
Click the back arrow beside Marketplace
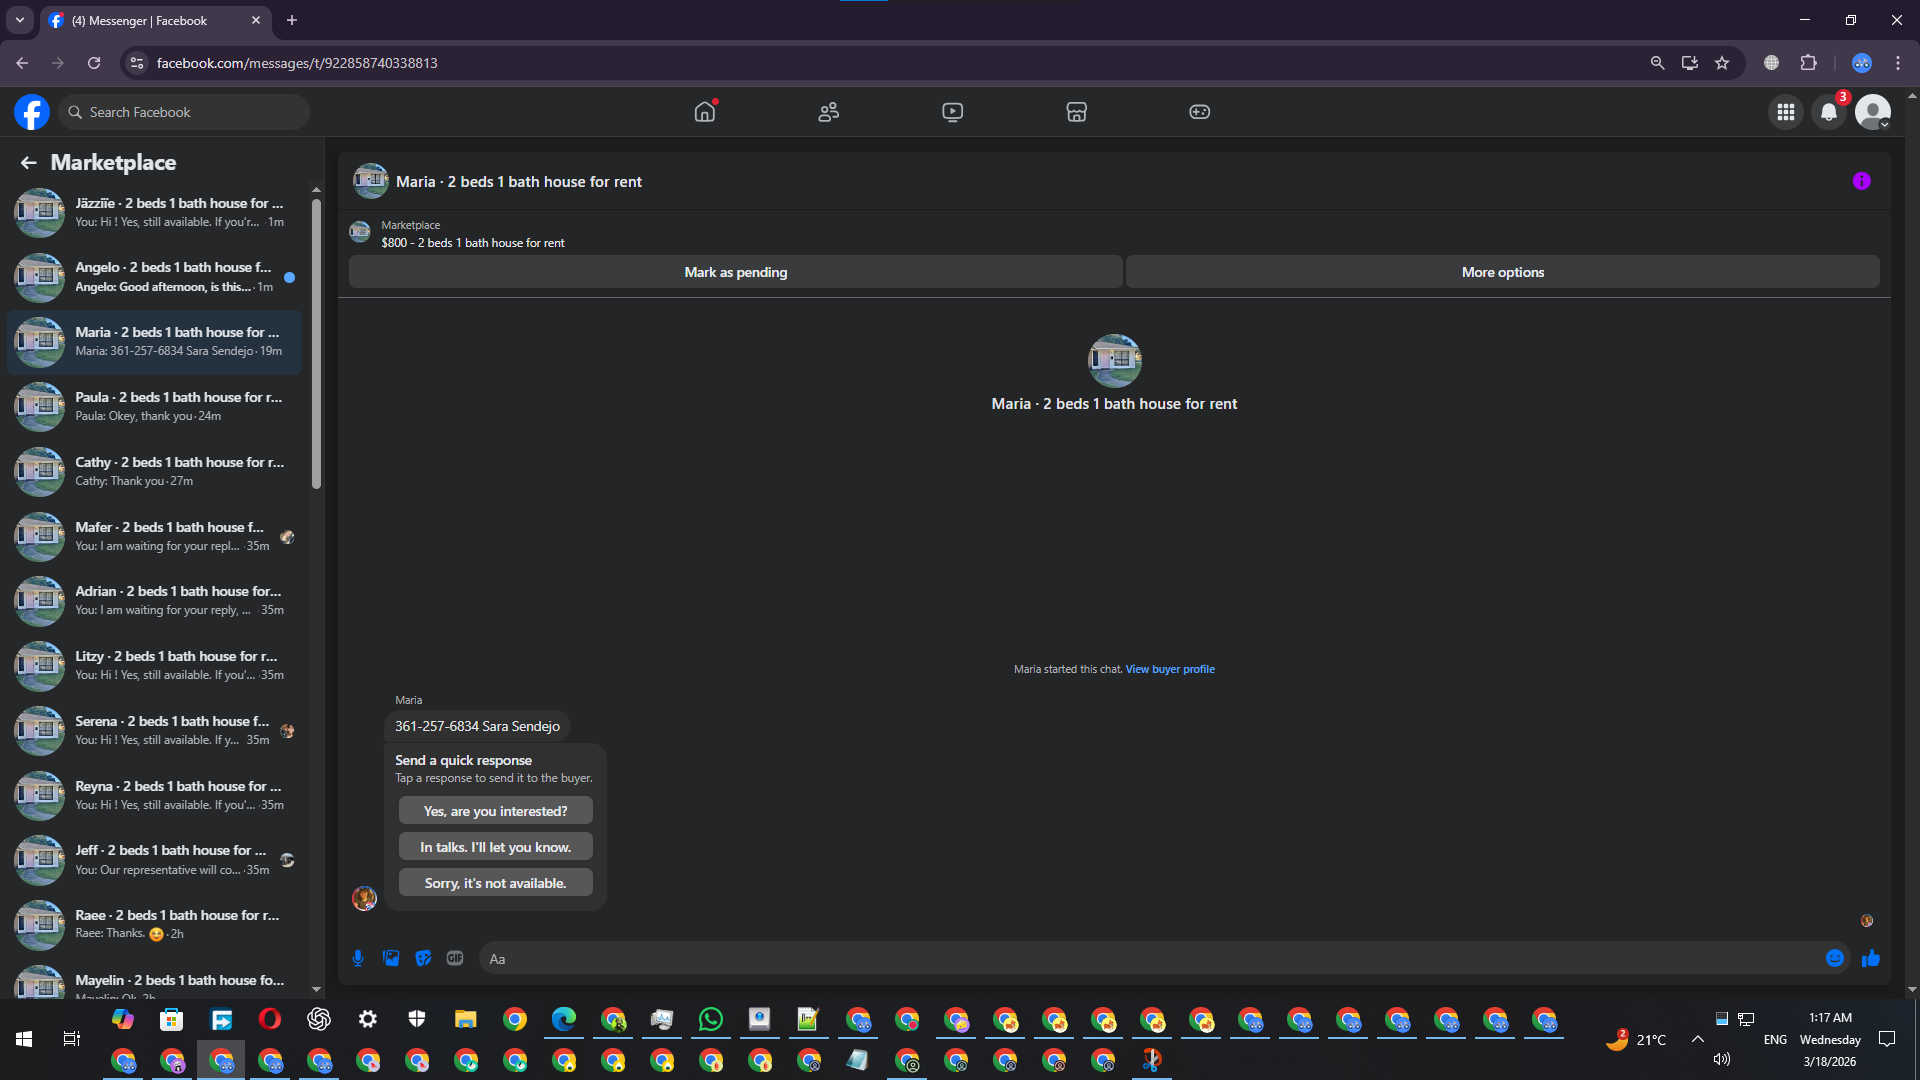click(x=29, y=162)
